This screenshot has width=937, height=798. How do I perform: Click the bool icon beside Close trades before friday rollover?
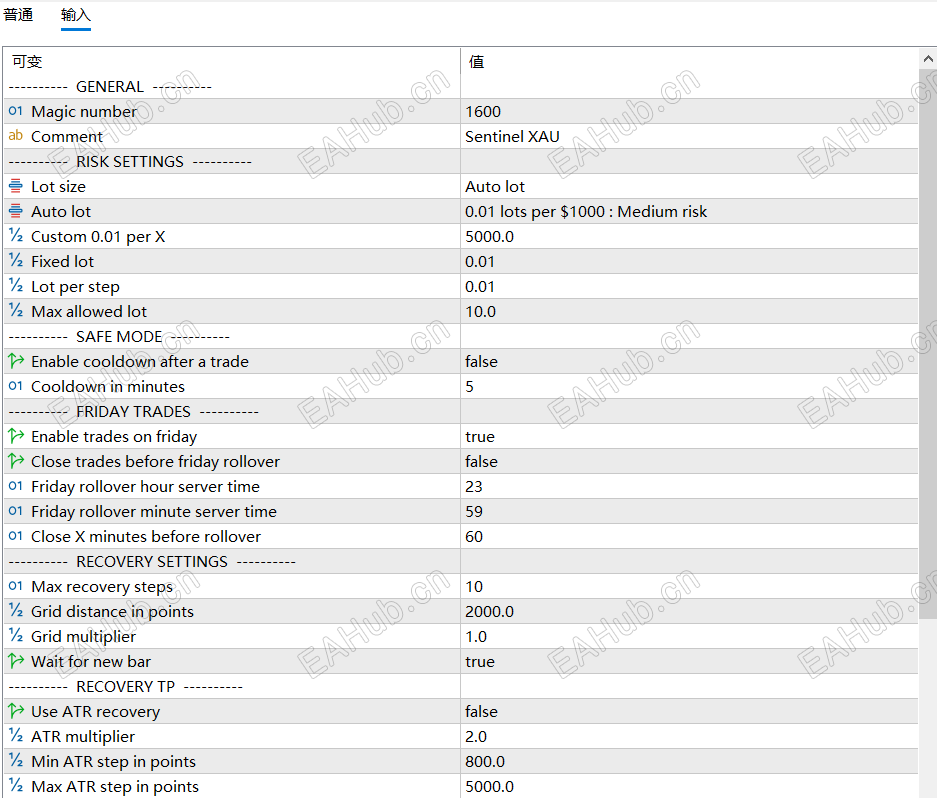[16, 461]
